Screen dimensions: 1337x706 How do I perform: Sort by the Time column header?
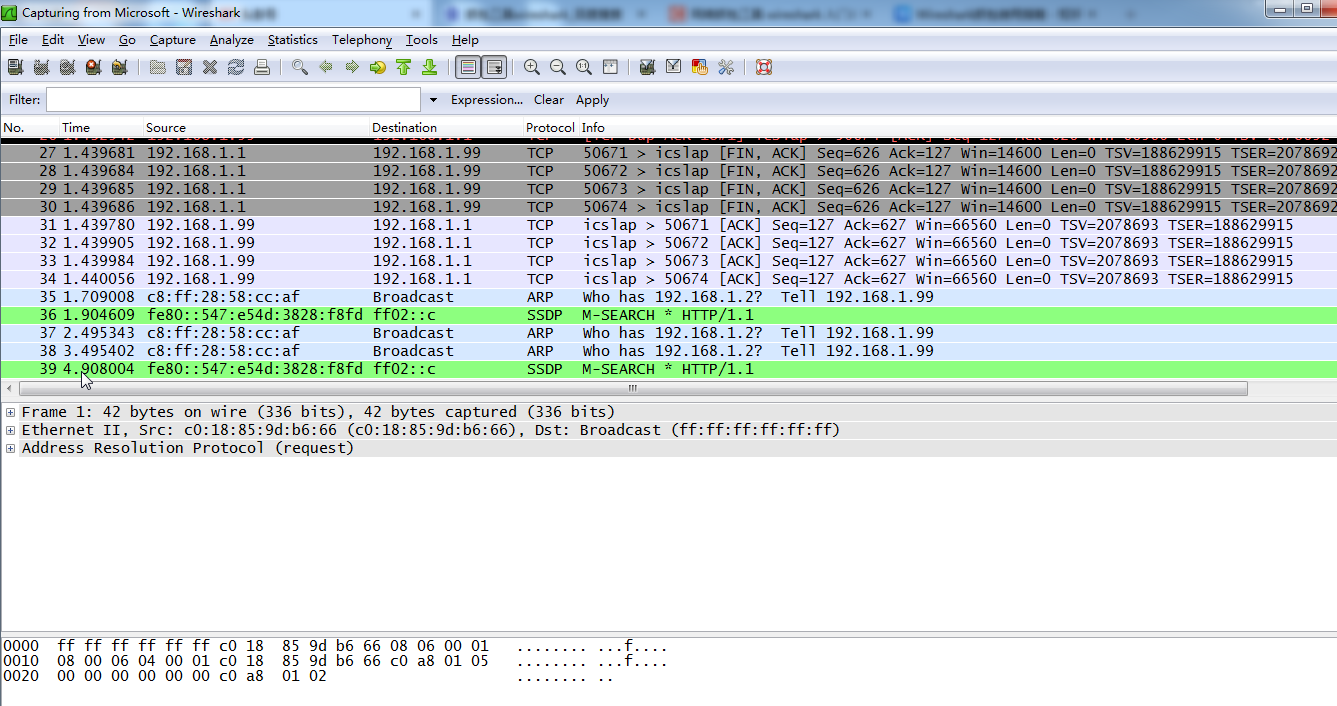pyautogui.click(x=100, y=128)
